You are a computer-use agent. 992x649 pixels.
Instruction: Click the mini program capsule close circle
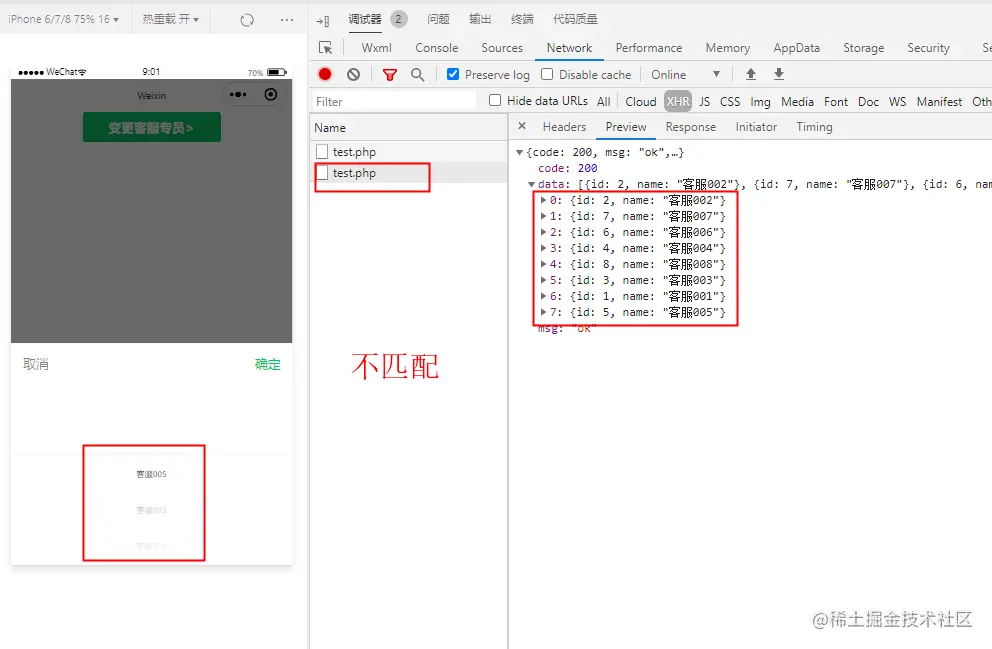point(271,95)
